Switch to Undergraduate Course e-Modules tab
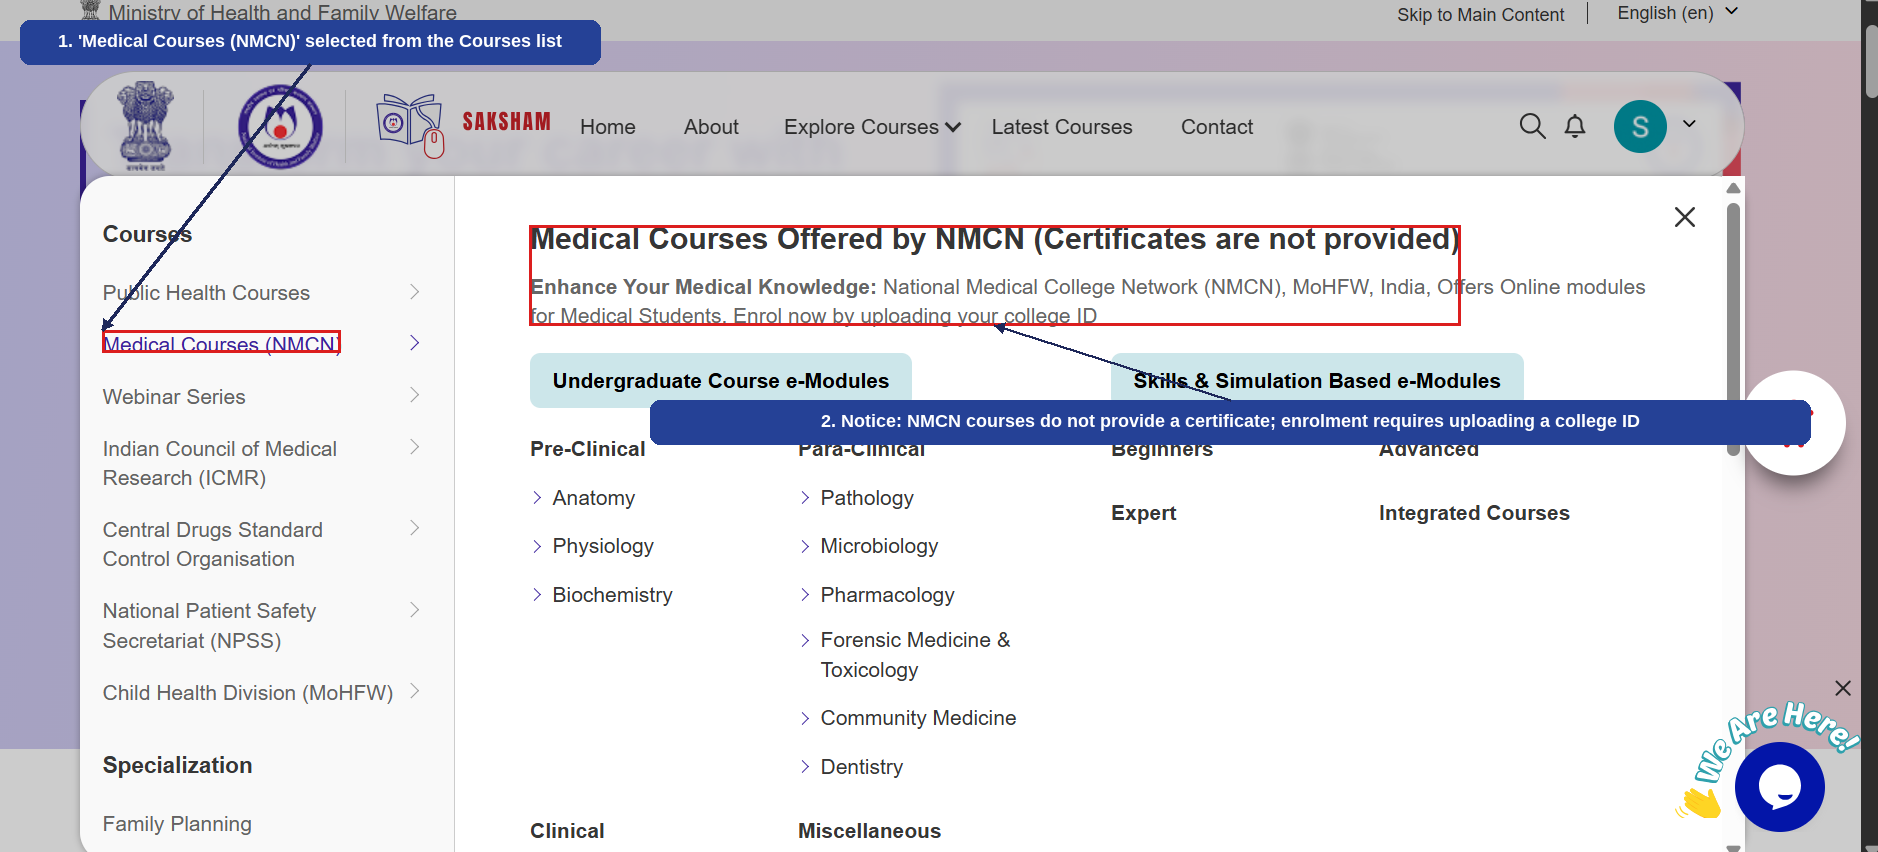 (721, 380)
